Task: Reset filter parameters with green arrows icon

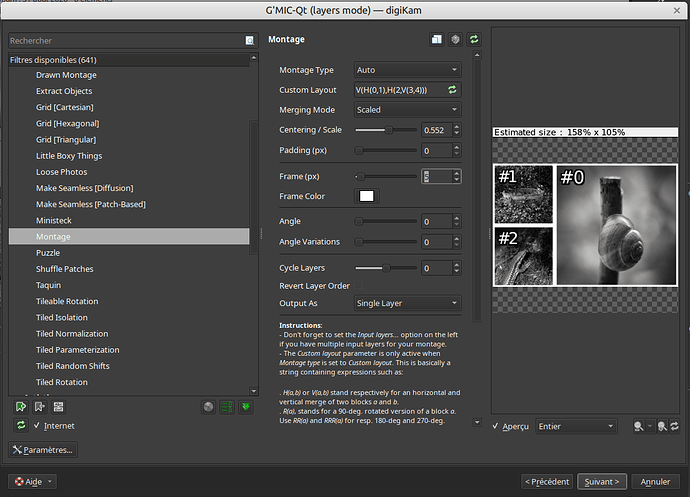Action: (x=474, y=40)
